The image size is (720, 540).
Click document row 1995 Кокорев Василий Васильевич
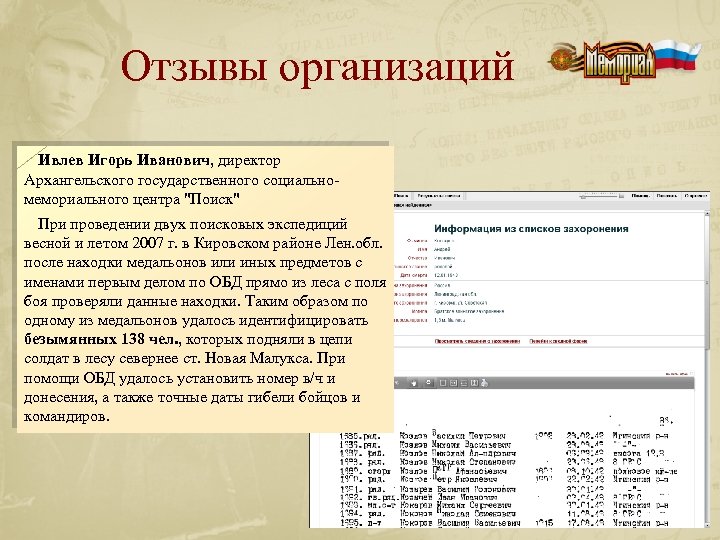click(x=504, y=523)
